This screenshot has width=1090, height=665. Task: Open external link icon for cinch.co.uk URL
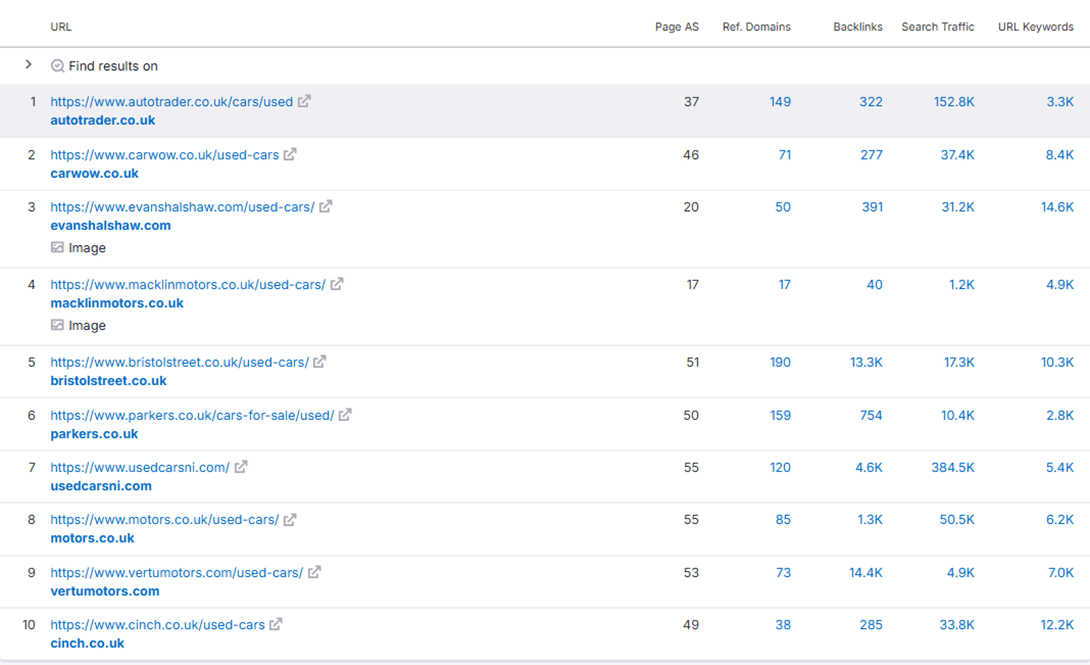(x=276, y=624)
